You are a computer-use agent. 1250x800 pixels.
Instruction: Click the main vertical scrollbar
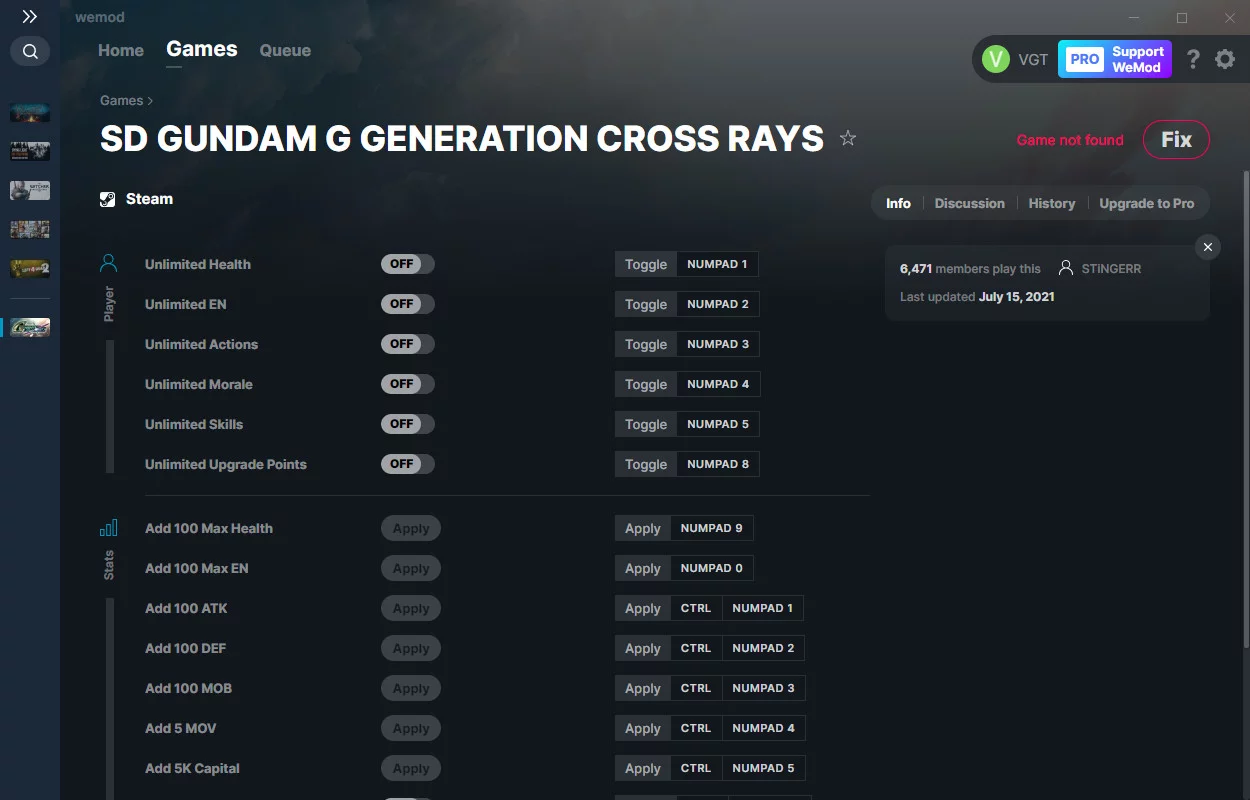tap(1245, 410)
